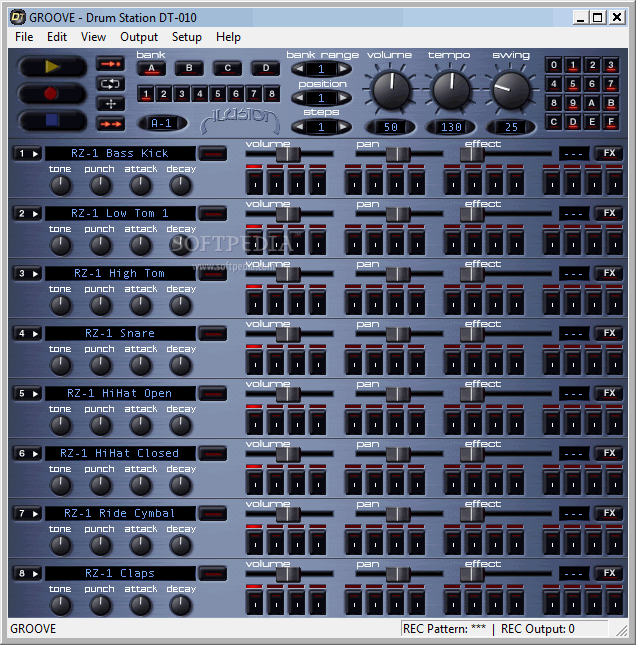The height and width of the screenshot is (645, 636).
Task: Open the Setup menu
Action: (x=187, y=37)
